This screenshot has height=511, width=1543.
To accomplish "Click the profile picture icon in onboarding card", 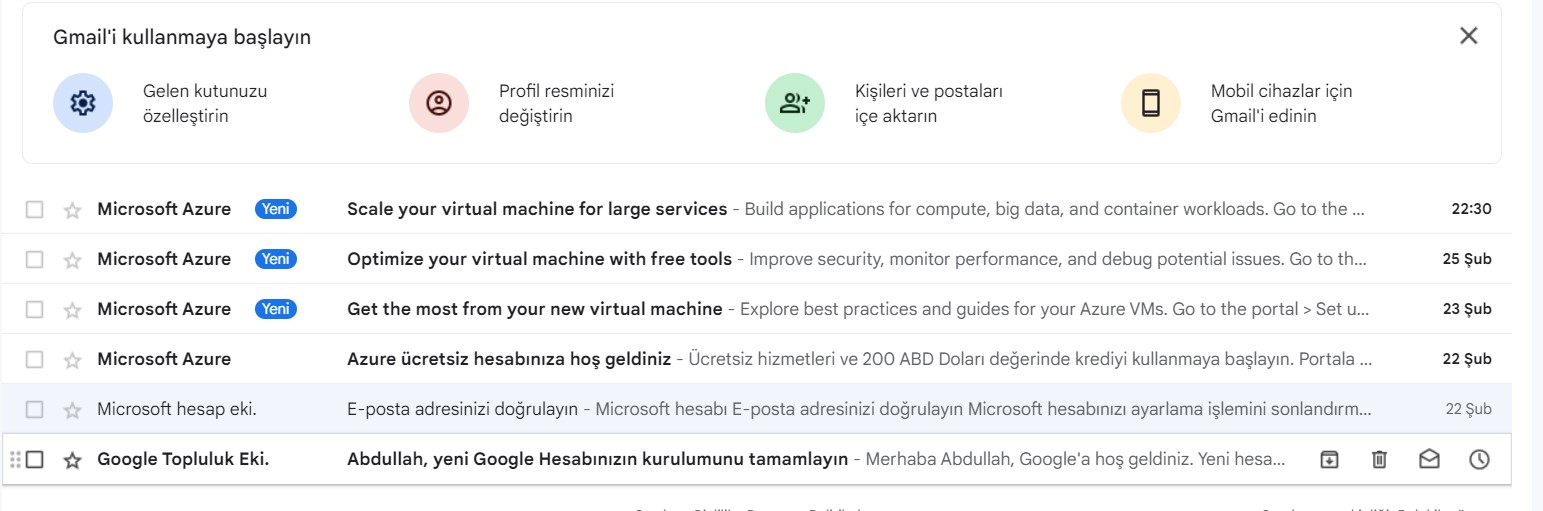I will click(x=439, y=103).
